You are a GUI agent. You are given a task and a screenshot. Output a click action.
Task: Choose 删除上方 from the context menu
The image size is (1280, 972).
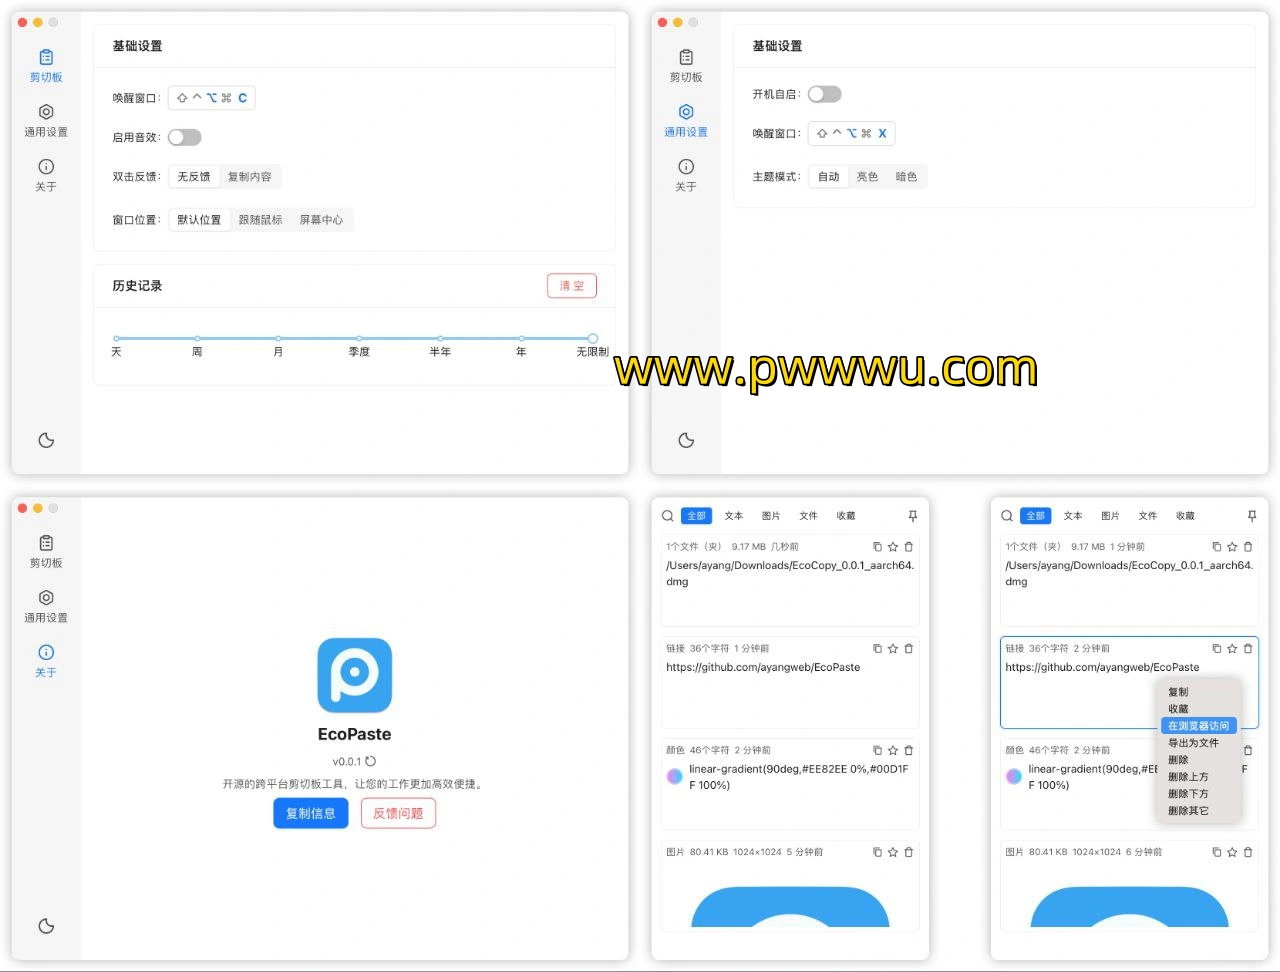[1189, 777]
